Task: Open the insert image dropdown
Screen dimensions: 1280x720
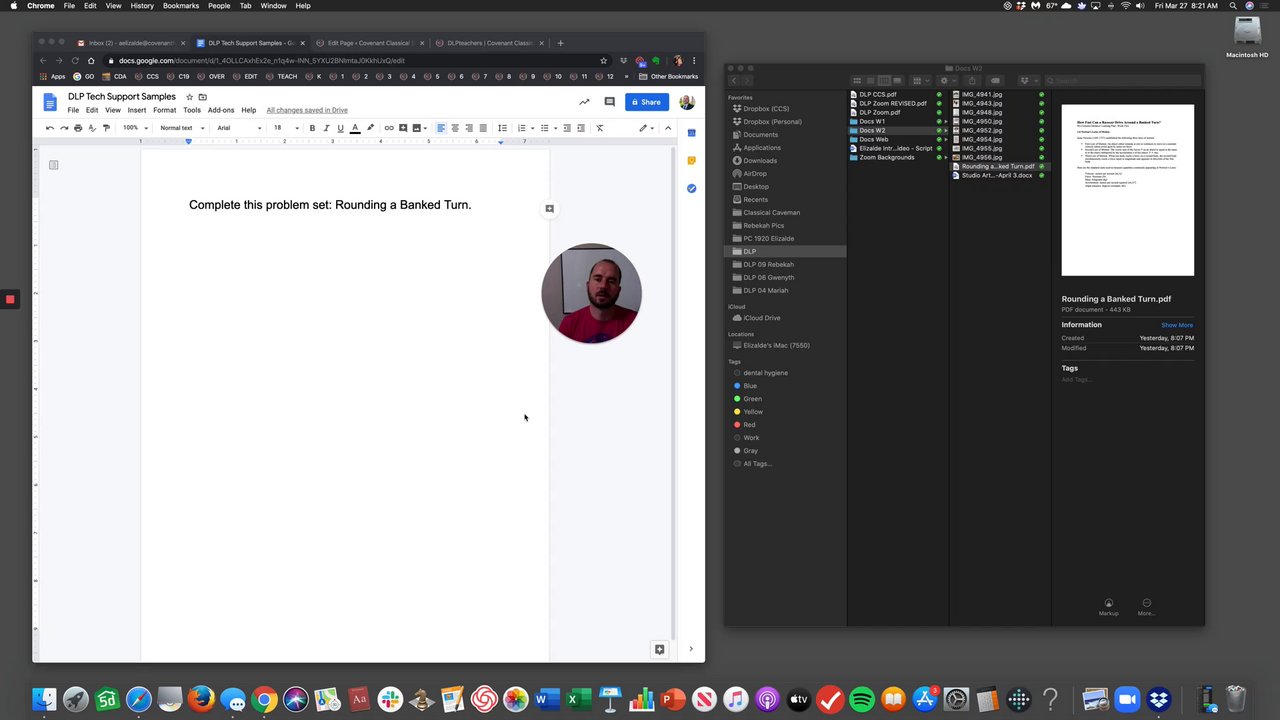Action: pos(420,128)
